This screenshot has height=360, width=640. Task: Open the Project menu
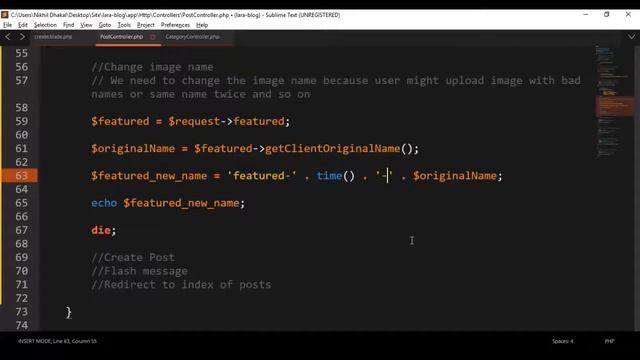pyautogui.click(x=145, y=25)
